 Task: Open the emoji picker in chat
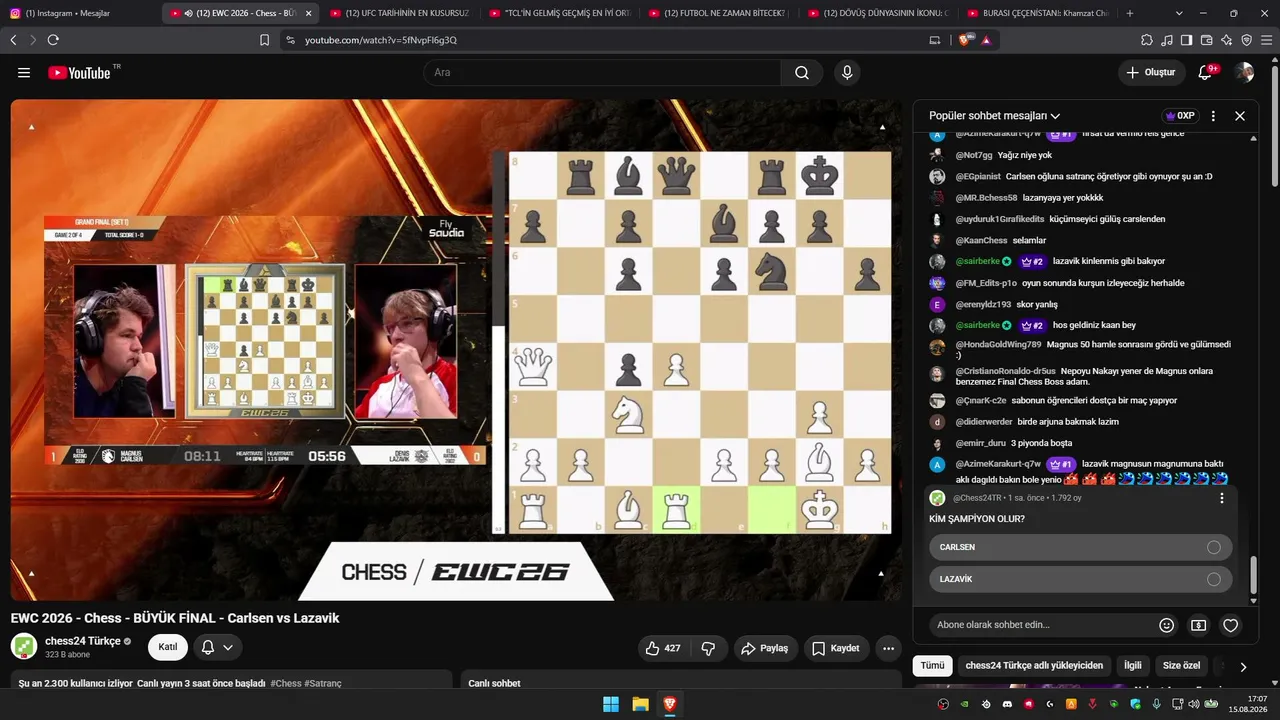(1166, 625)
